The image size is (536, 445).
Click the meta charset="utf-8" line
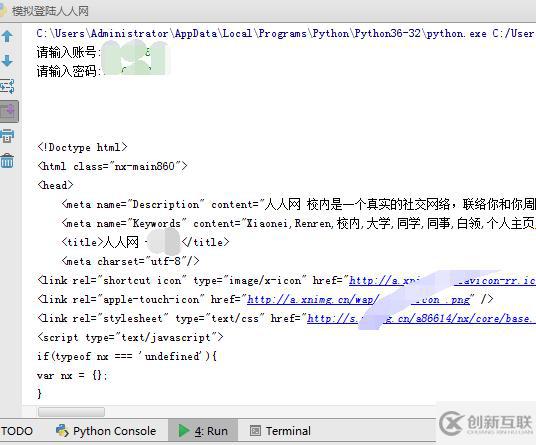coord(130,261)
